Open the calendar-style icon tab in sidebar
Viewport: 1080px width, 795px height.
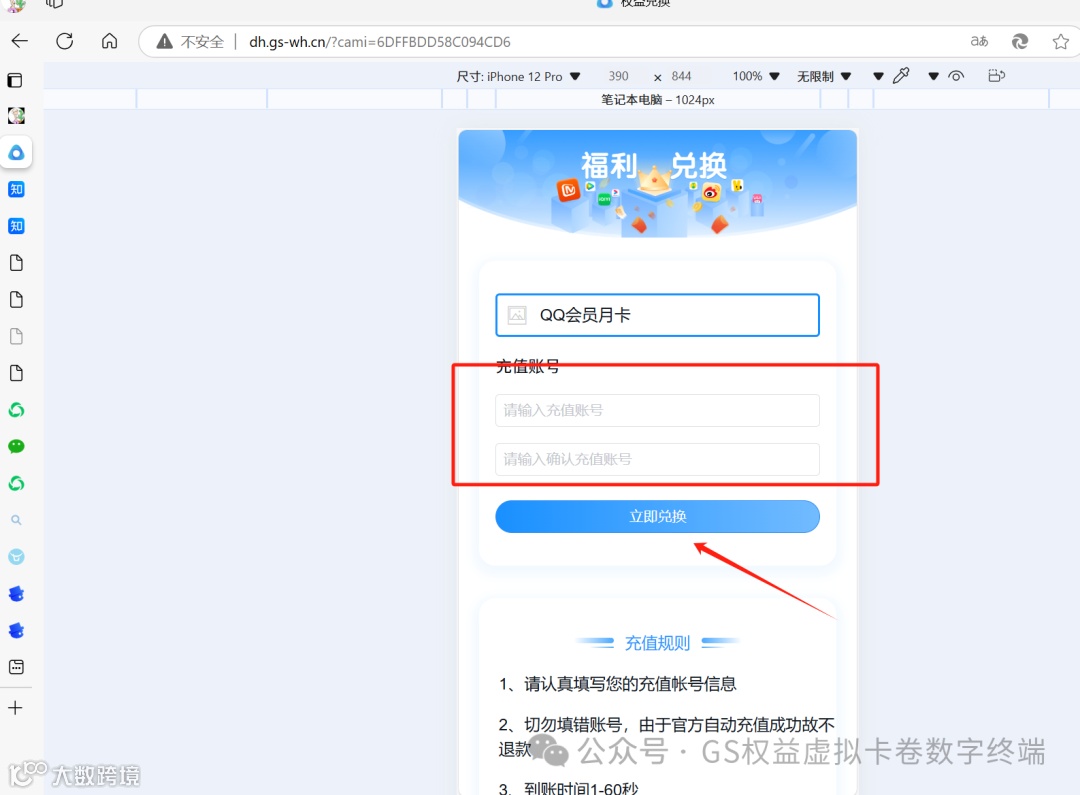pyautogui.click(x=16, y=667)
